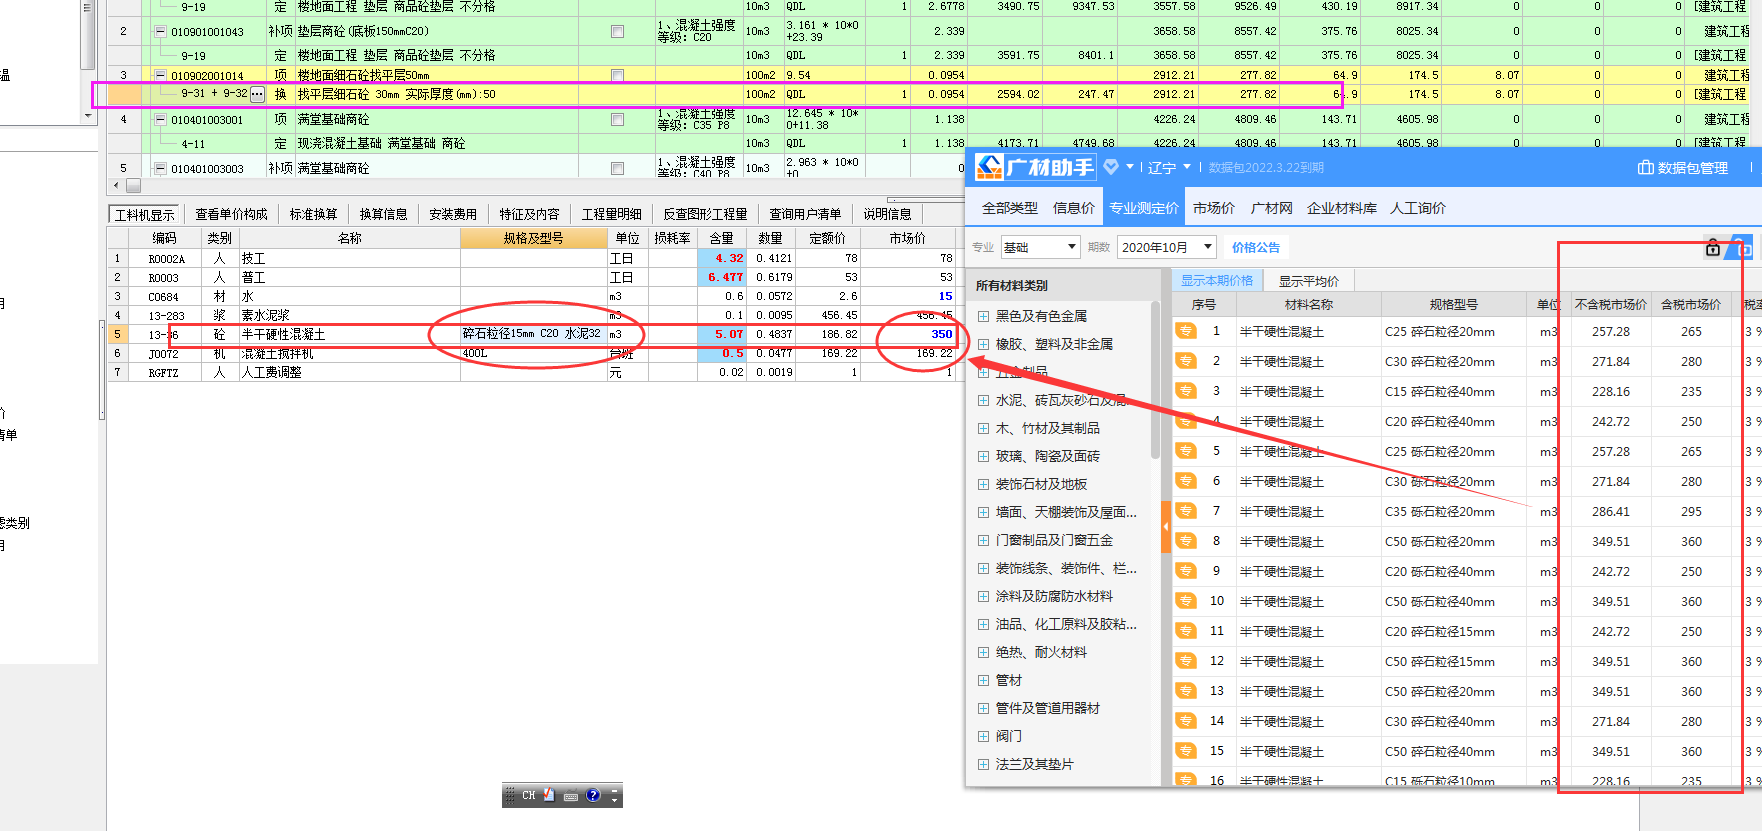Click orange 专 icon in material row 6
1762x831 pixels.
click(1186, 481)
